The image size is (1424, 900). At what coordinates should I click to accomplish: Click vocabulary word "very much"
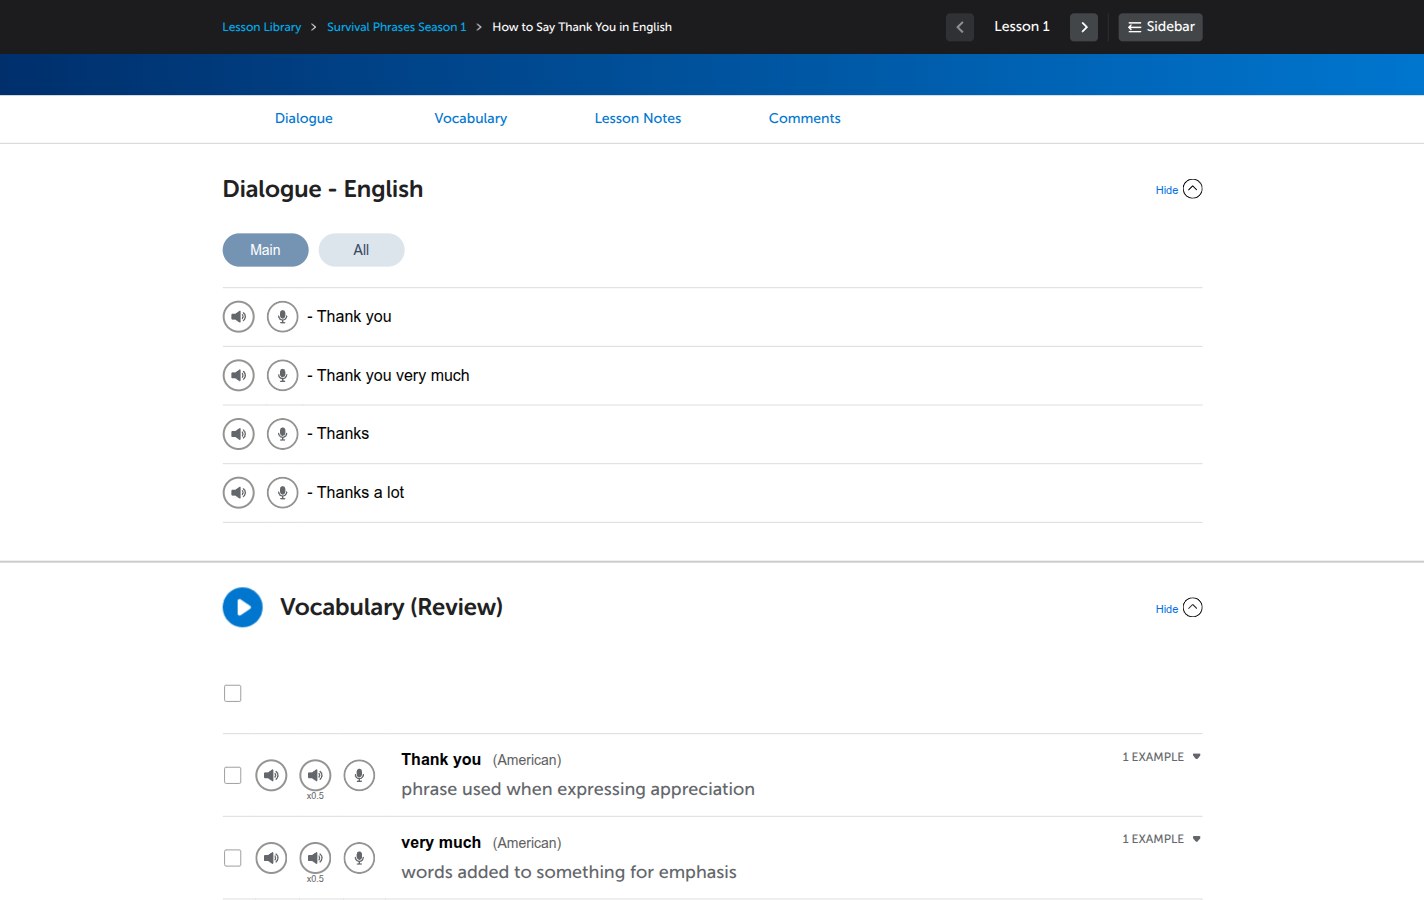(x=441, y=842)
